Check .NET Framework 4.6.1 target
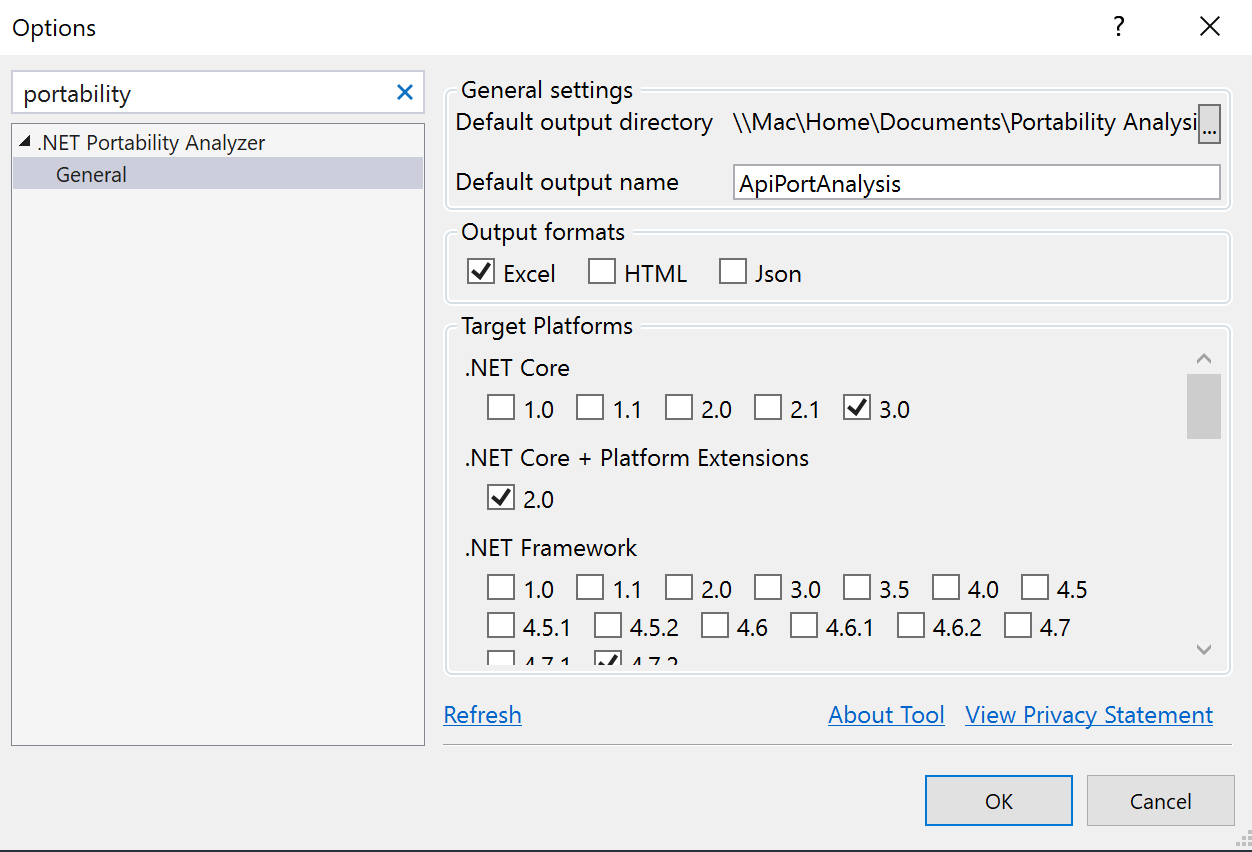 (x=804, y=626)
